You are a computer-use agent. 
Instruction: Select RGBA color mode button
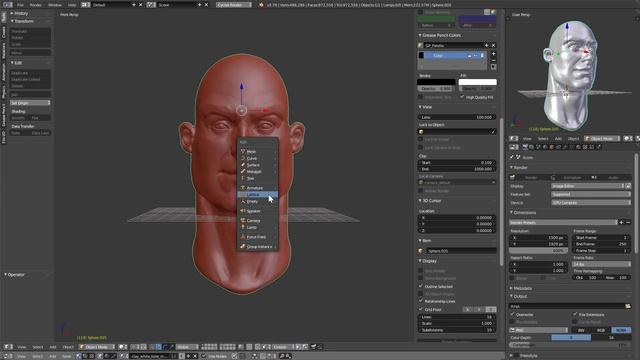(x=621, y=330)
